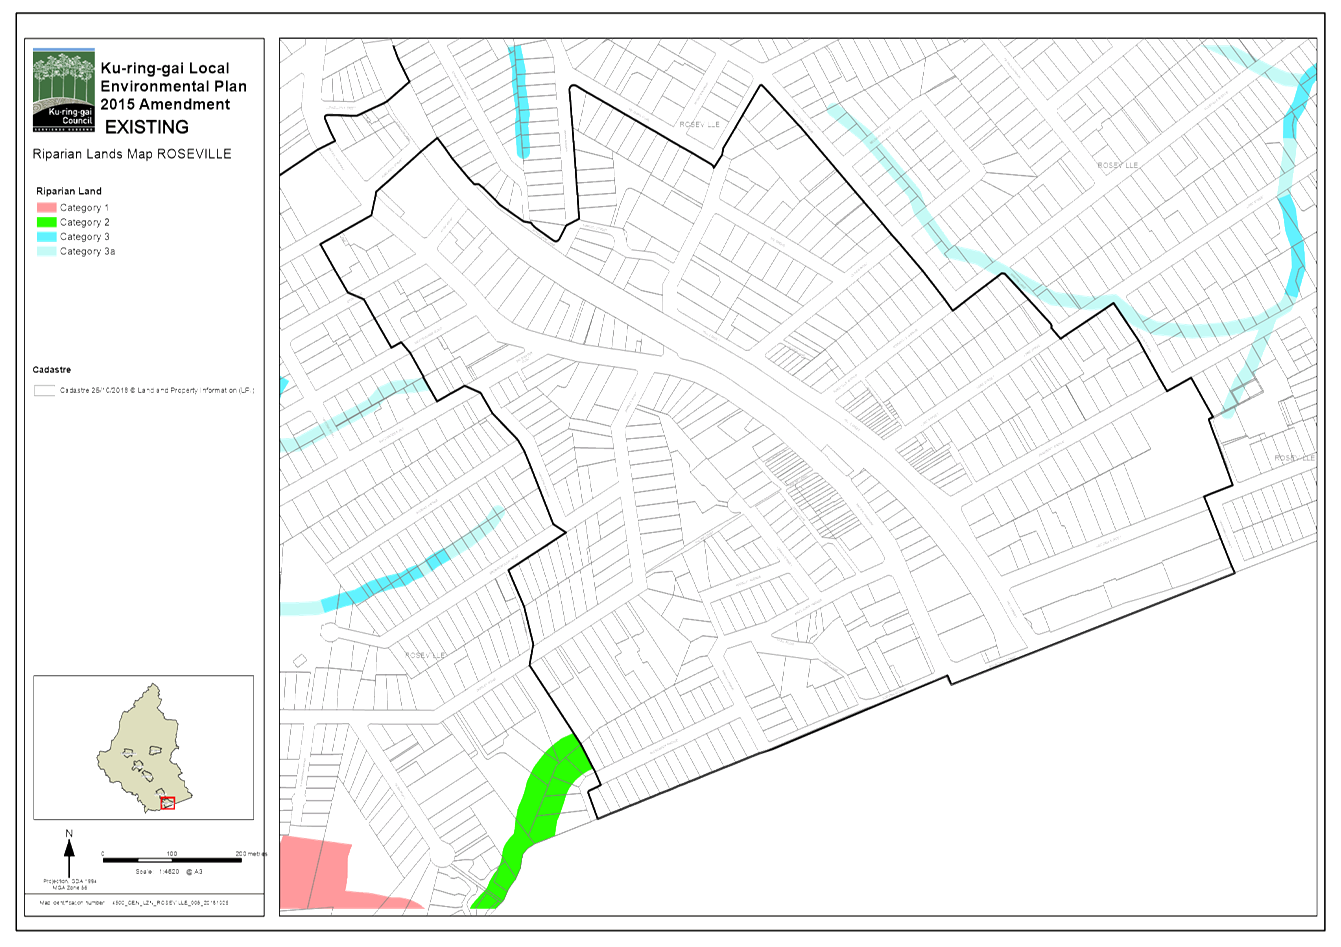Click the bold 'Cadastre' heading
1341x947 pixels.
click(52, 370)
